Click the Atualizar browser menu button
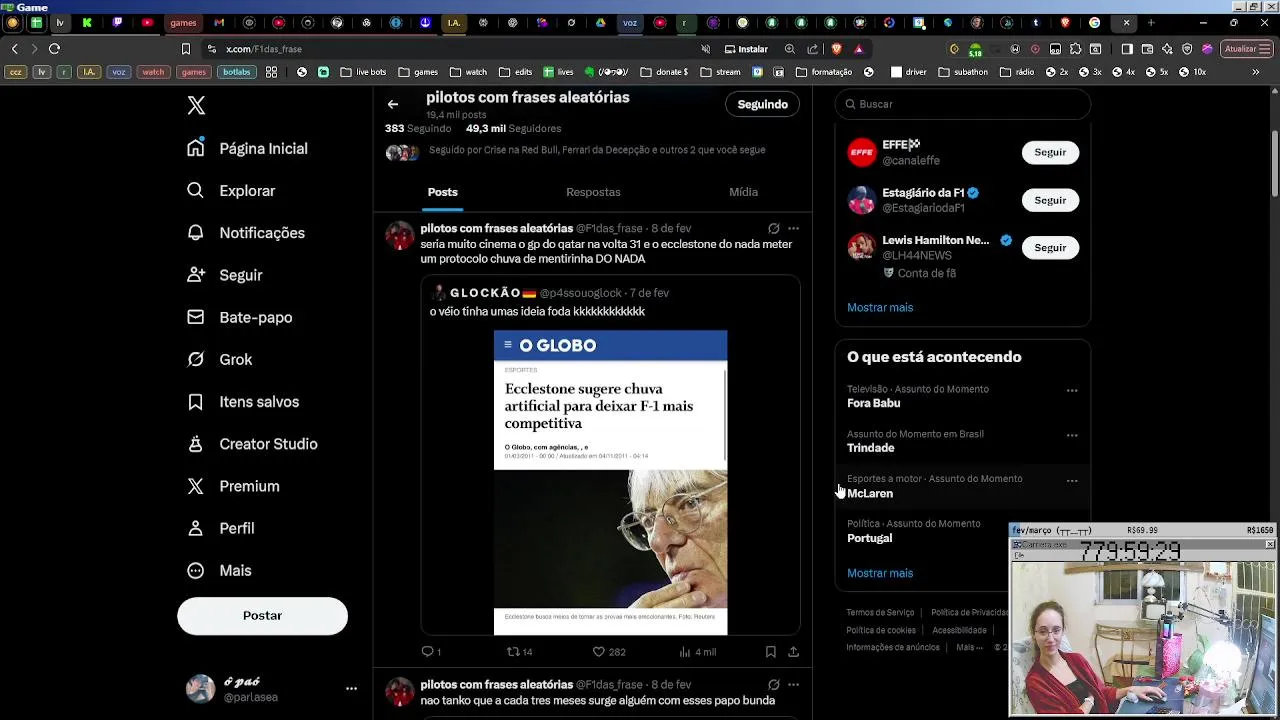The height and width of the screenshot is (720, 1280). pos(1246,49)
